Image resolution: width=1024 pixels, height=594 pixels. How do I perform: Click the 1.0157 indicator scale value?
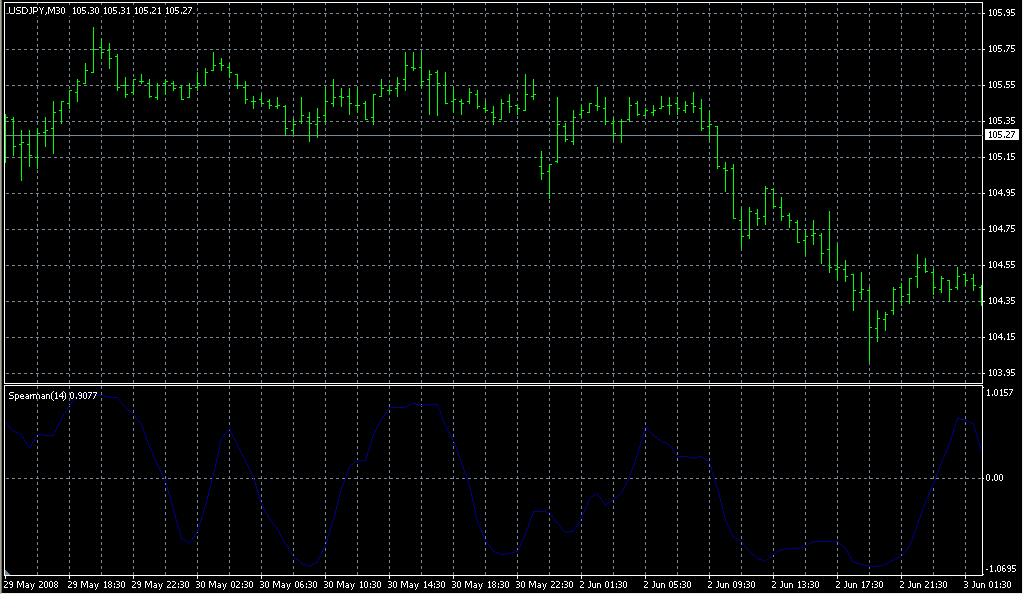pos(1001,393)
